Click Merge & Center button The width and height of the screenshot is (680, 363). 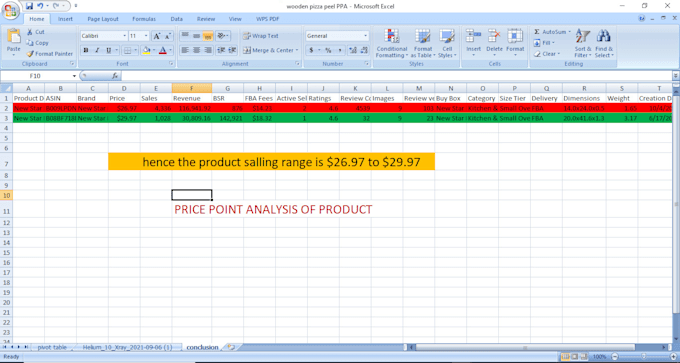click(268, 50)
